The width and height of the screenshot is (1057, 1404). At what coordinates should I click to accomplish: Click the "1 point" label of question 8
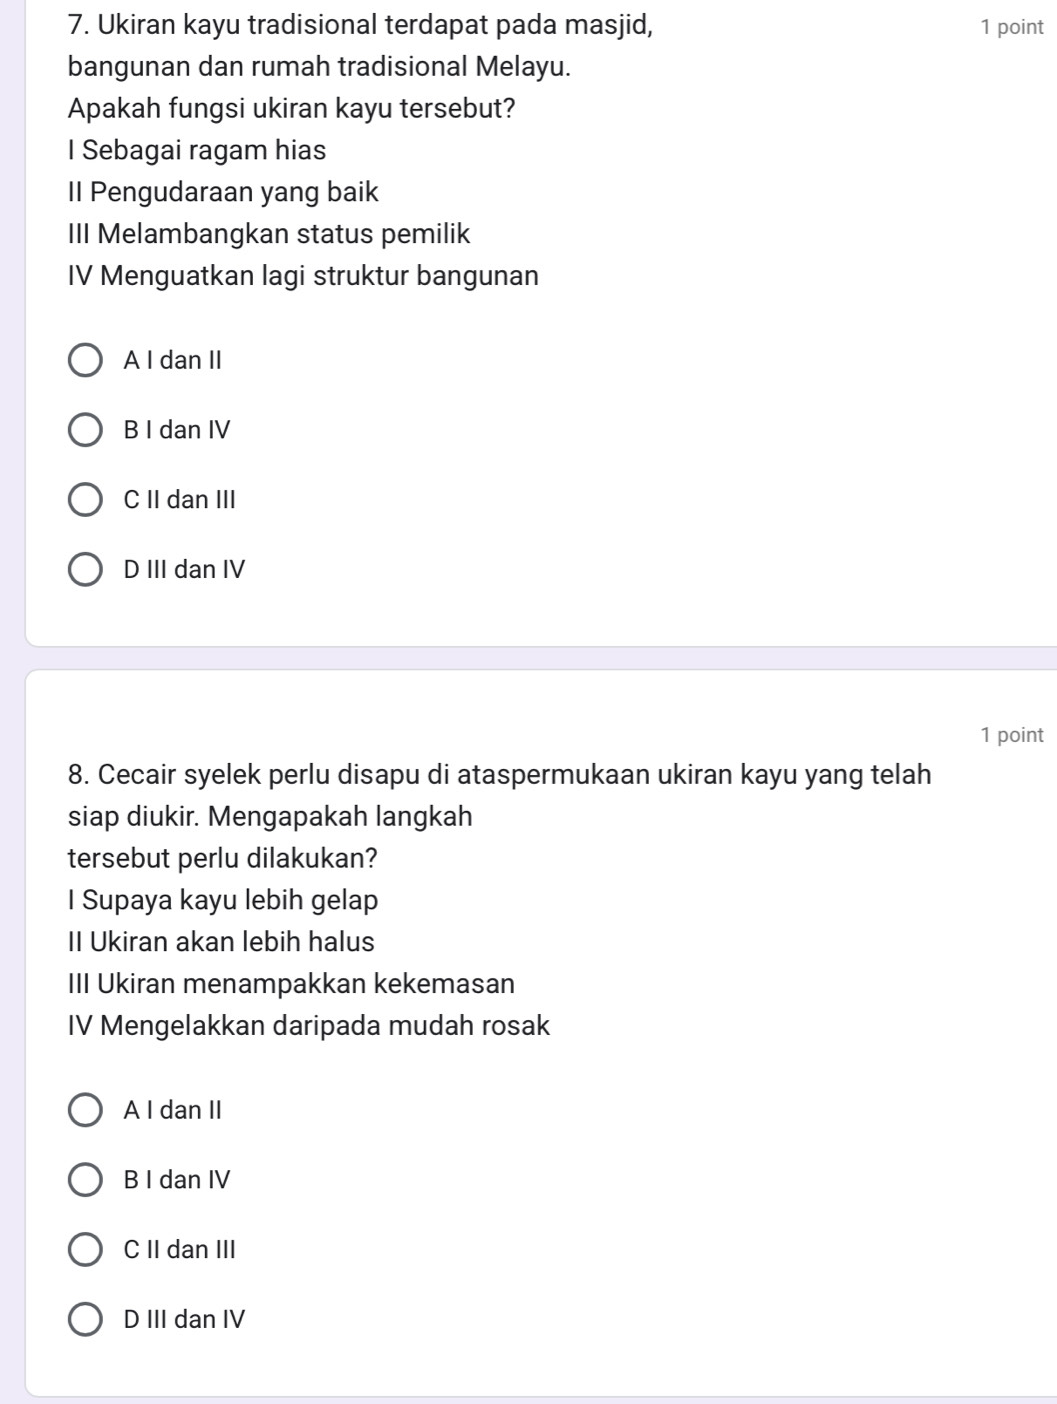pyautogui.click(x=1012, y=735)
